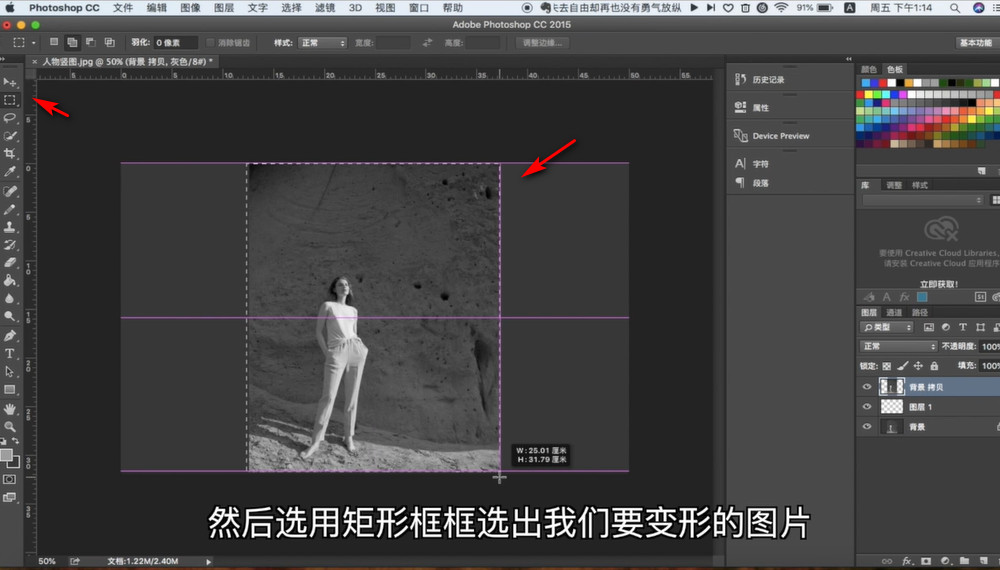
Task: Select the Crop tool
Action: click(10, 154)
